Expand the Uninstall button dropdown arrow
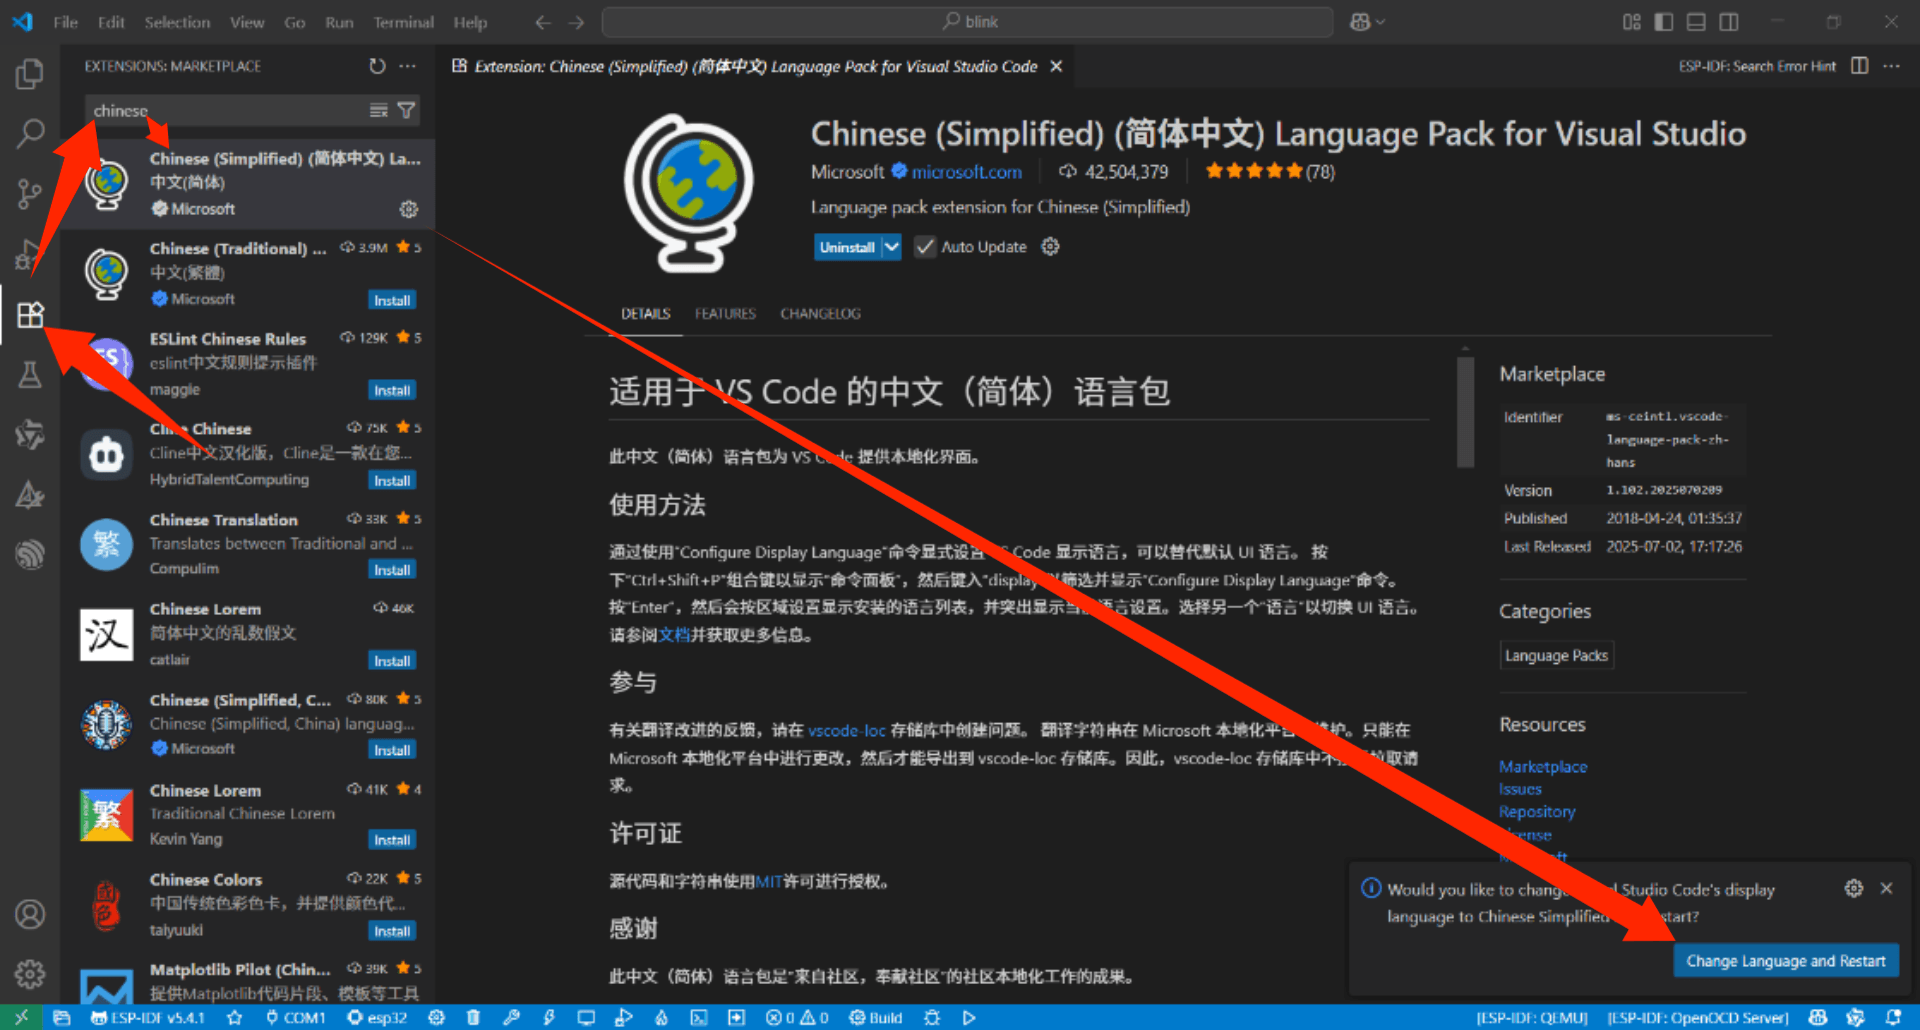 (891, 247)
